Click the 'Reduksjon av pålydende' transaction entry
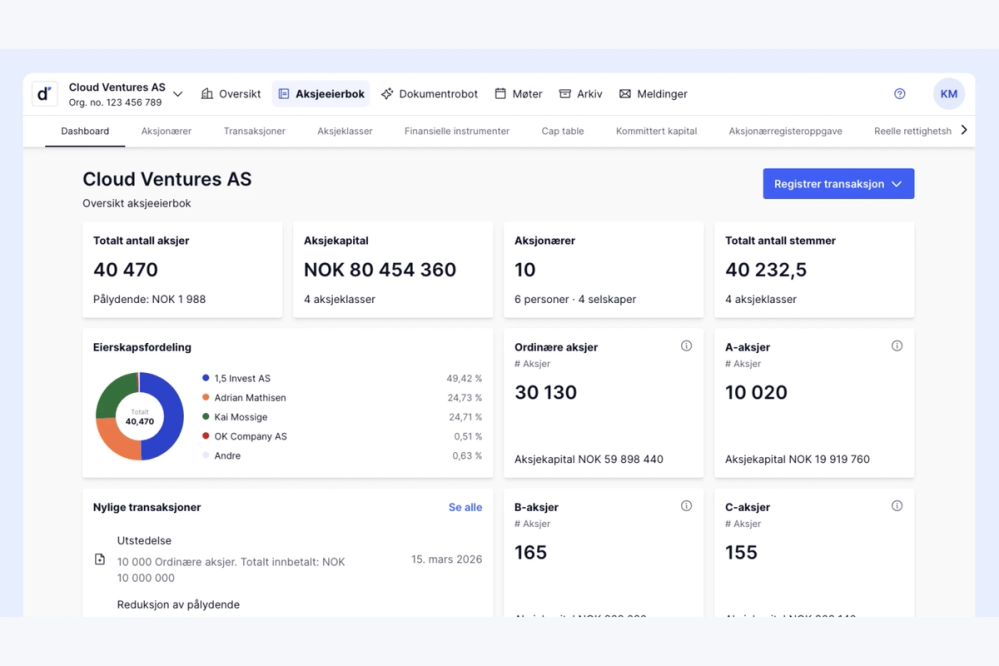This screenshot has height=666, width=999. pyautogui.click(x=178, y=605)
